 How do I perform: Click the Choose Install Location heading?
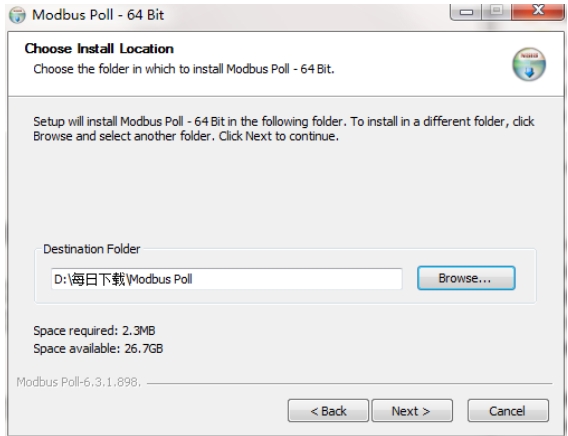point(99,49)
